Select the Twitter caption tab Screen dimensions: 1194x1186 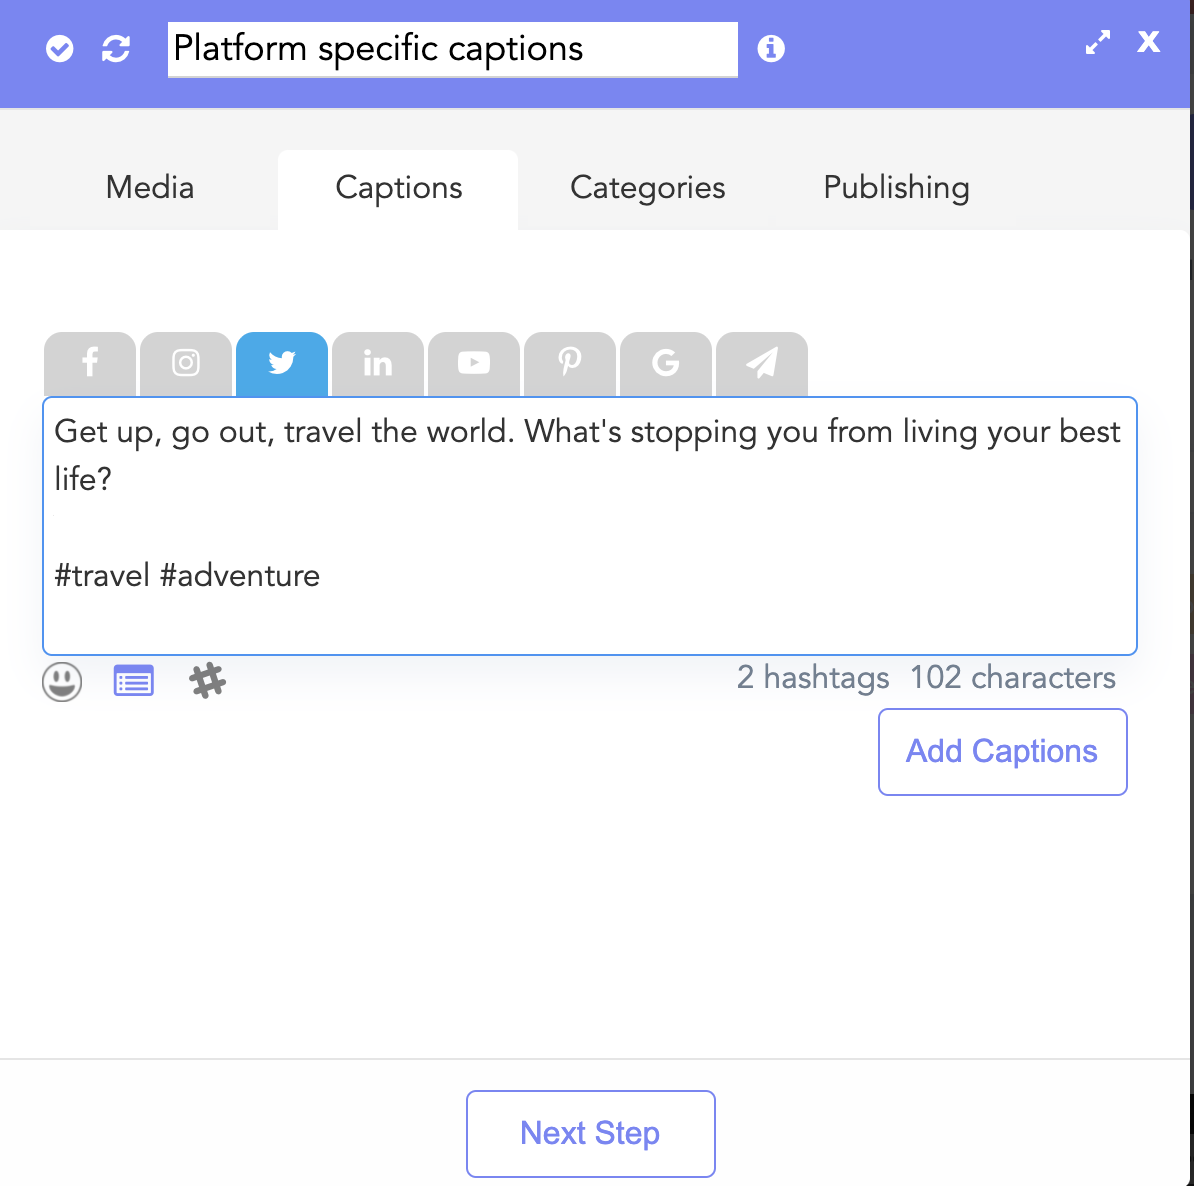(282, 364)
